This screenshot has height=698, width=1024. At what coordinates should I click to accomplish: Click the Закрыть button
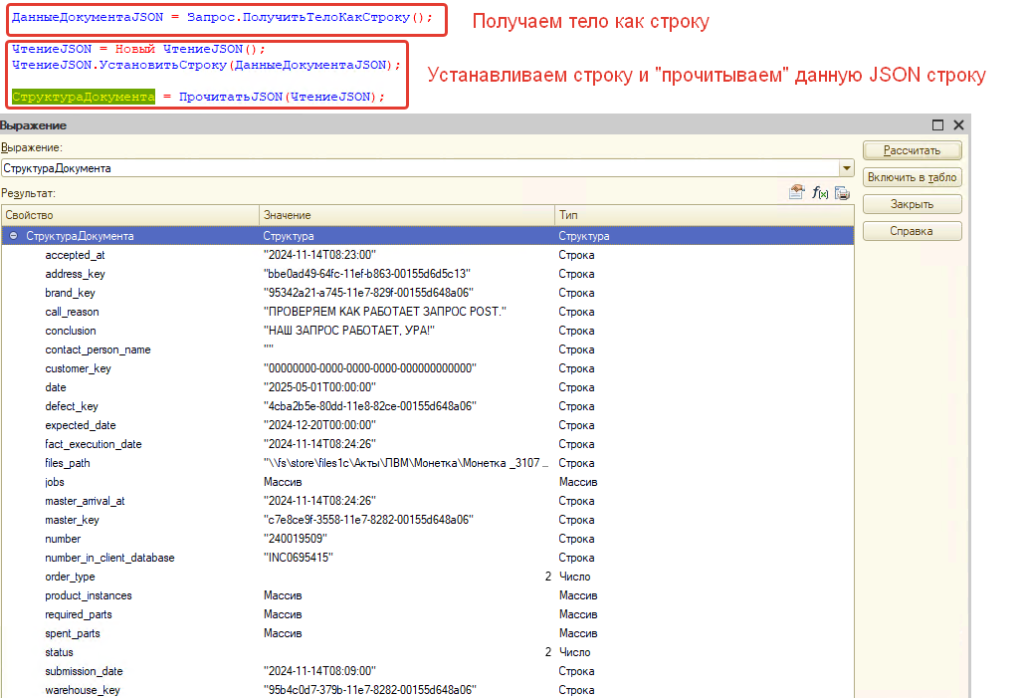(911, 204)
